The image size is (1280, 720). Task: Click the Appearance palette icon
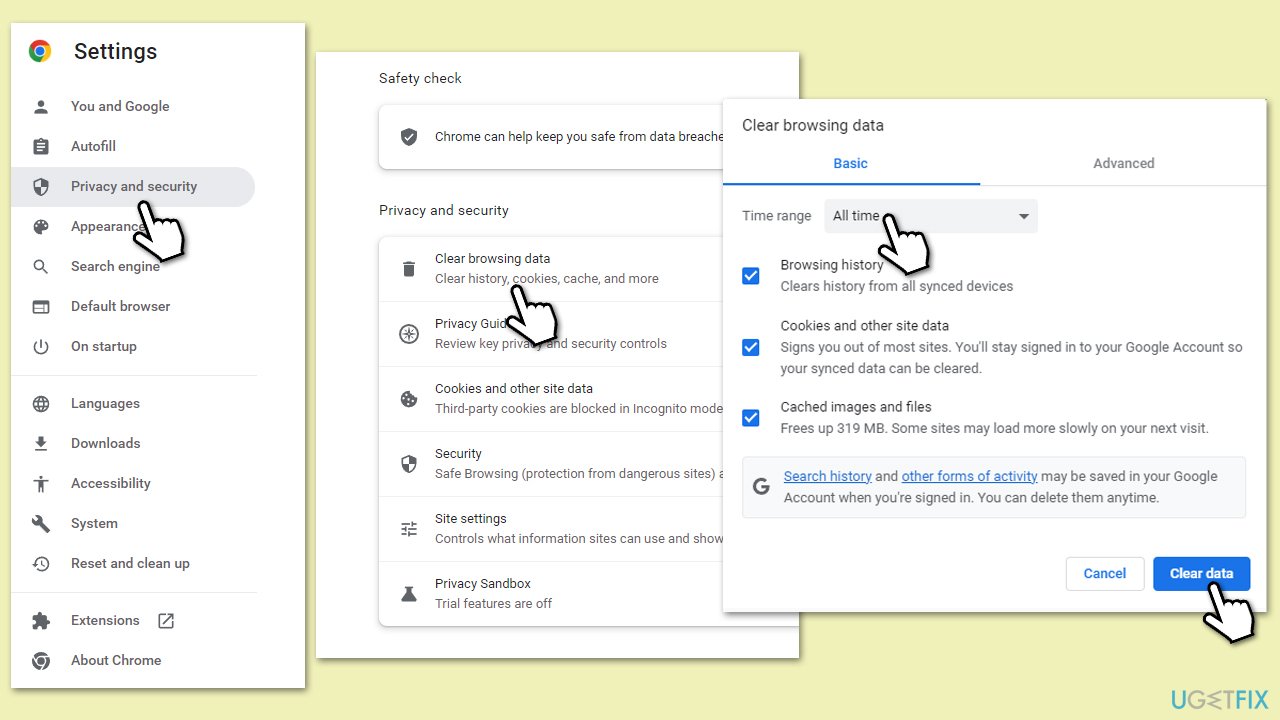click(x=41, y=226)
